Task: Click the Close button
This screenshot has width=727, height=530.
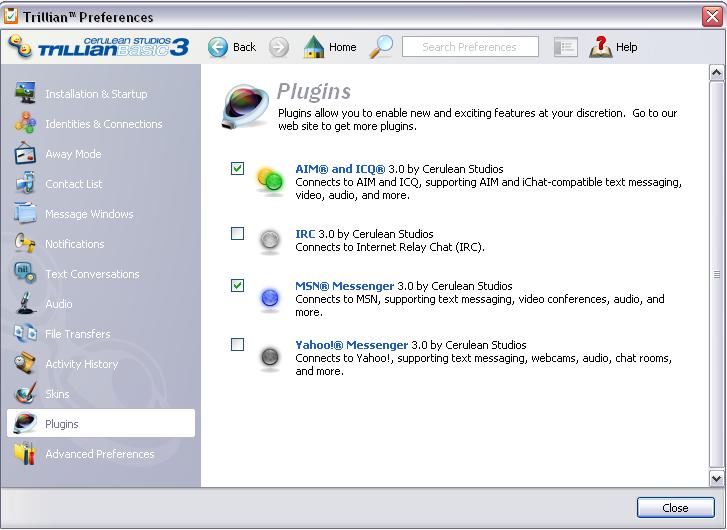Action: coord(676,508)
